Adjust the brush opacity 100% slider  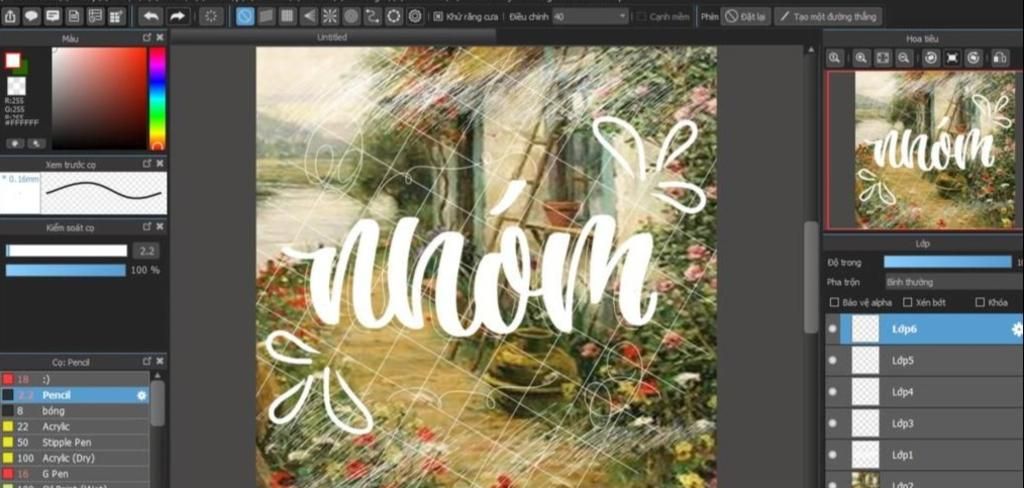click(x=65, y=270)
